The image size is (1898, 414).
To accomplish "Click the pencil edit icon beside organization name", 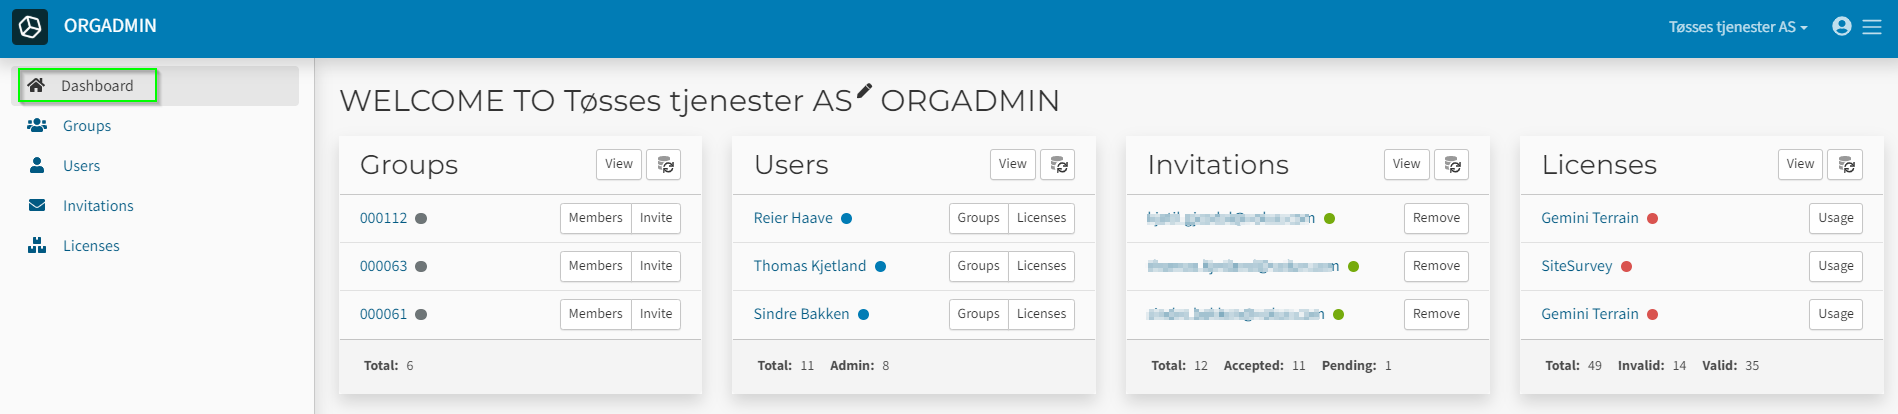I will (x=864, y=92).
